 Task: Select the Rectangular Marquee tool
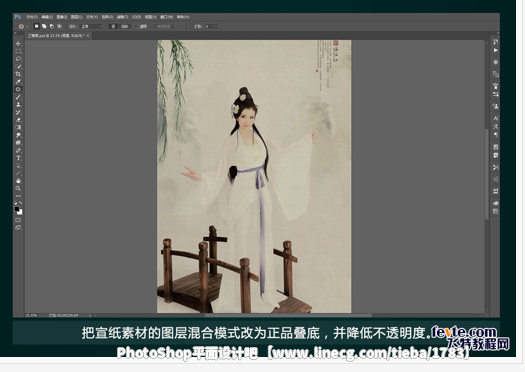[x=18, y=51]
